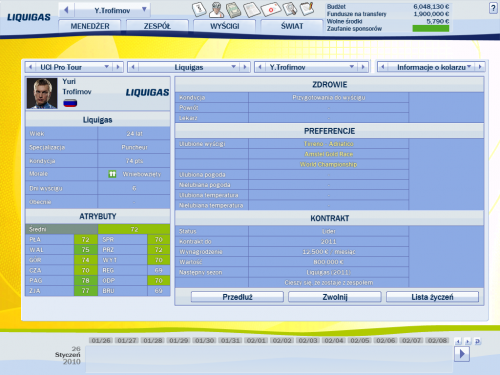
Task: Go to next rider with Y.Trofimov selector's right arrow
Action: click(x=363, y=67)
